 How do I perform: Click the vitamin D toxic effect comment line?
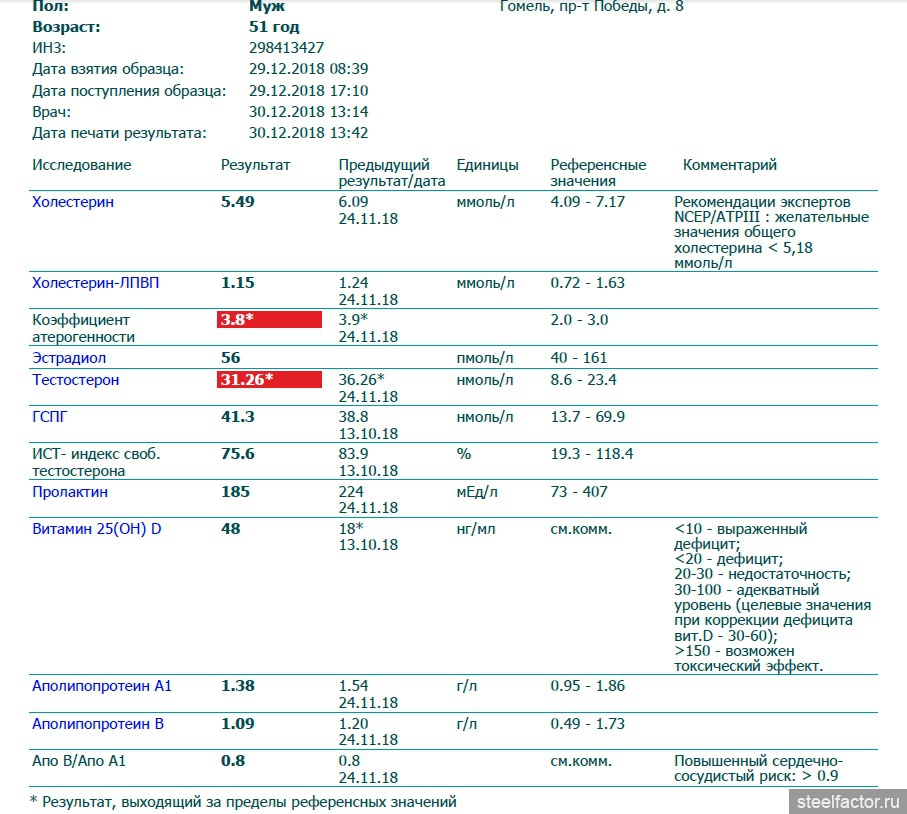(x=749, y=658)
